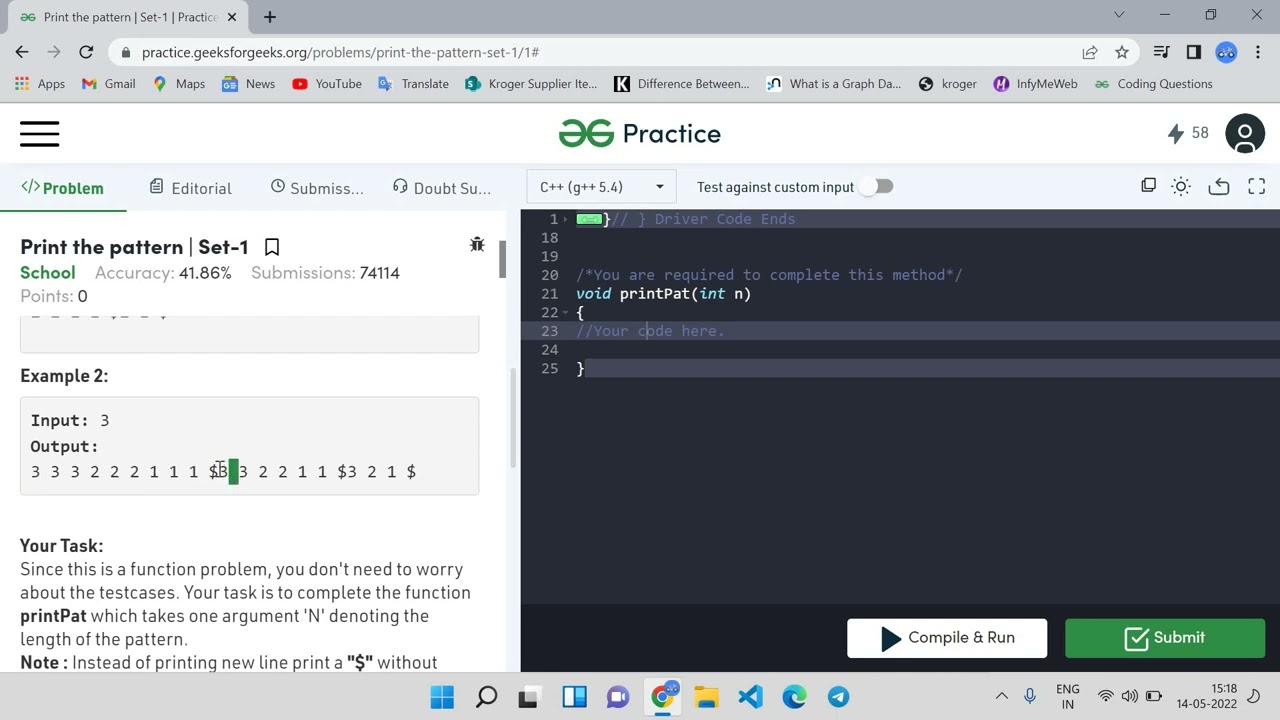Open the kroger bookmark
This screenshot has width=1280, height=720.
[947, 84]
